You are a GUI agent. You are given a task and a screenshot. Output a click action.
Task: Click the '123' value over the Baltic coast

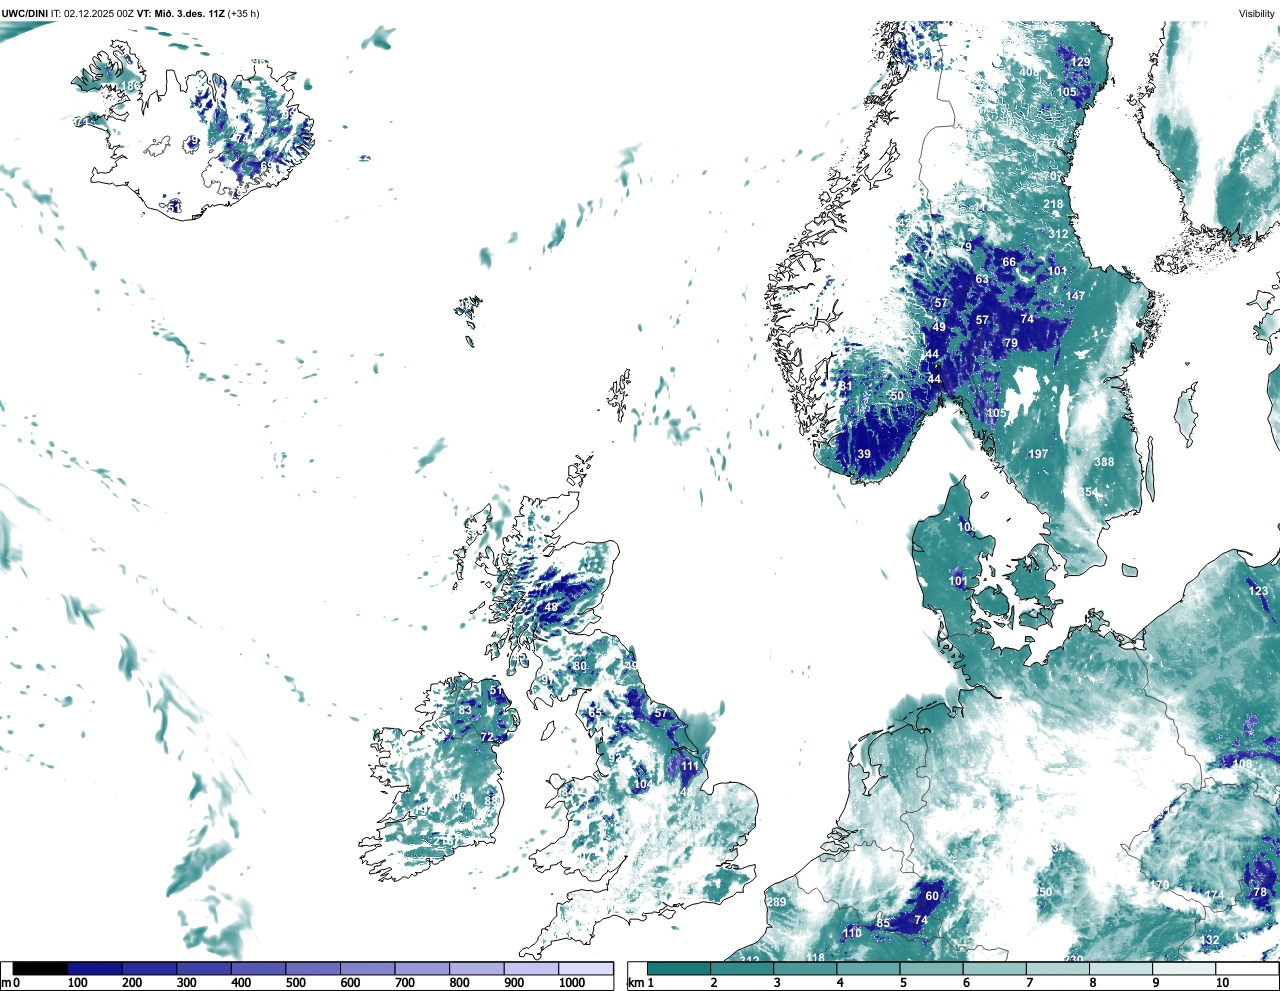1258,591
